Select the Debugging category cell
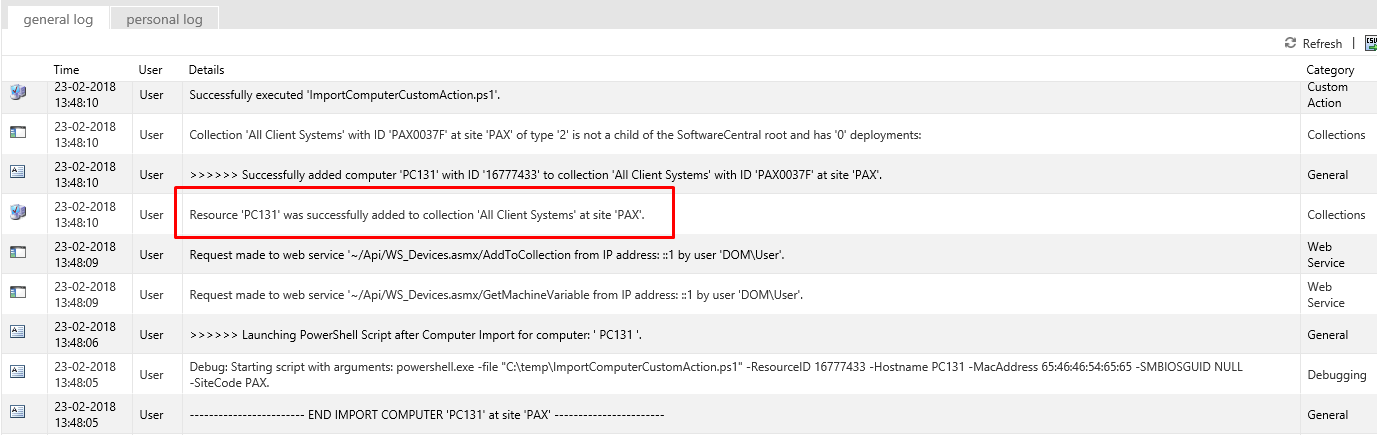This screenshot has width=1377, height=435. pos(1336,375)
